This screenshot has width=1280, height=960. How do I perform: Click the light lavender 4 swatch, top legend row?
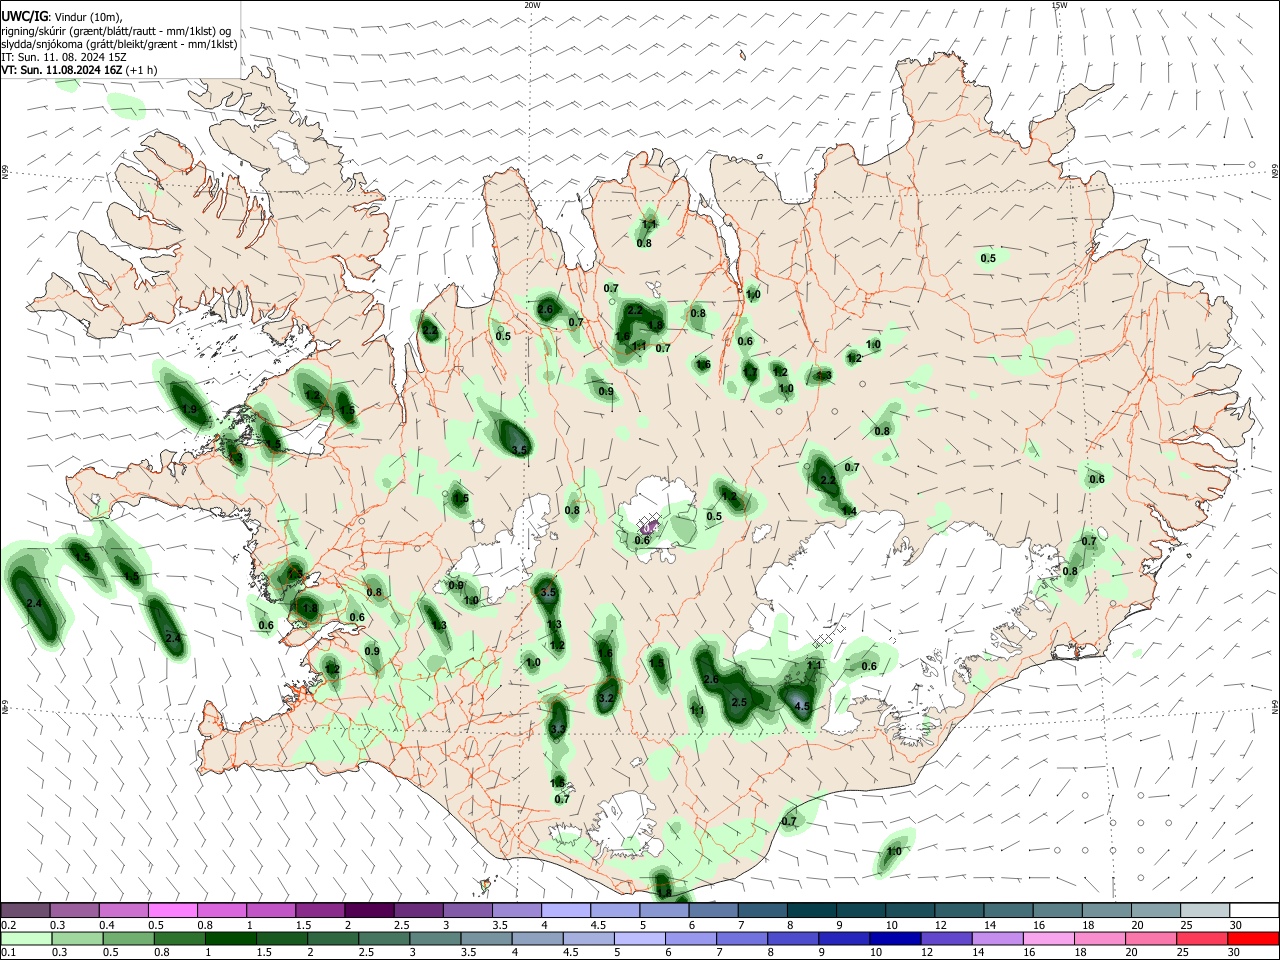(x=566, y=911)
